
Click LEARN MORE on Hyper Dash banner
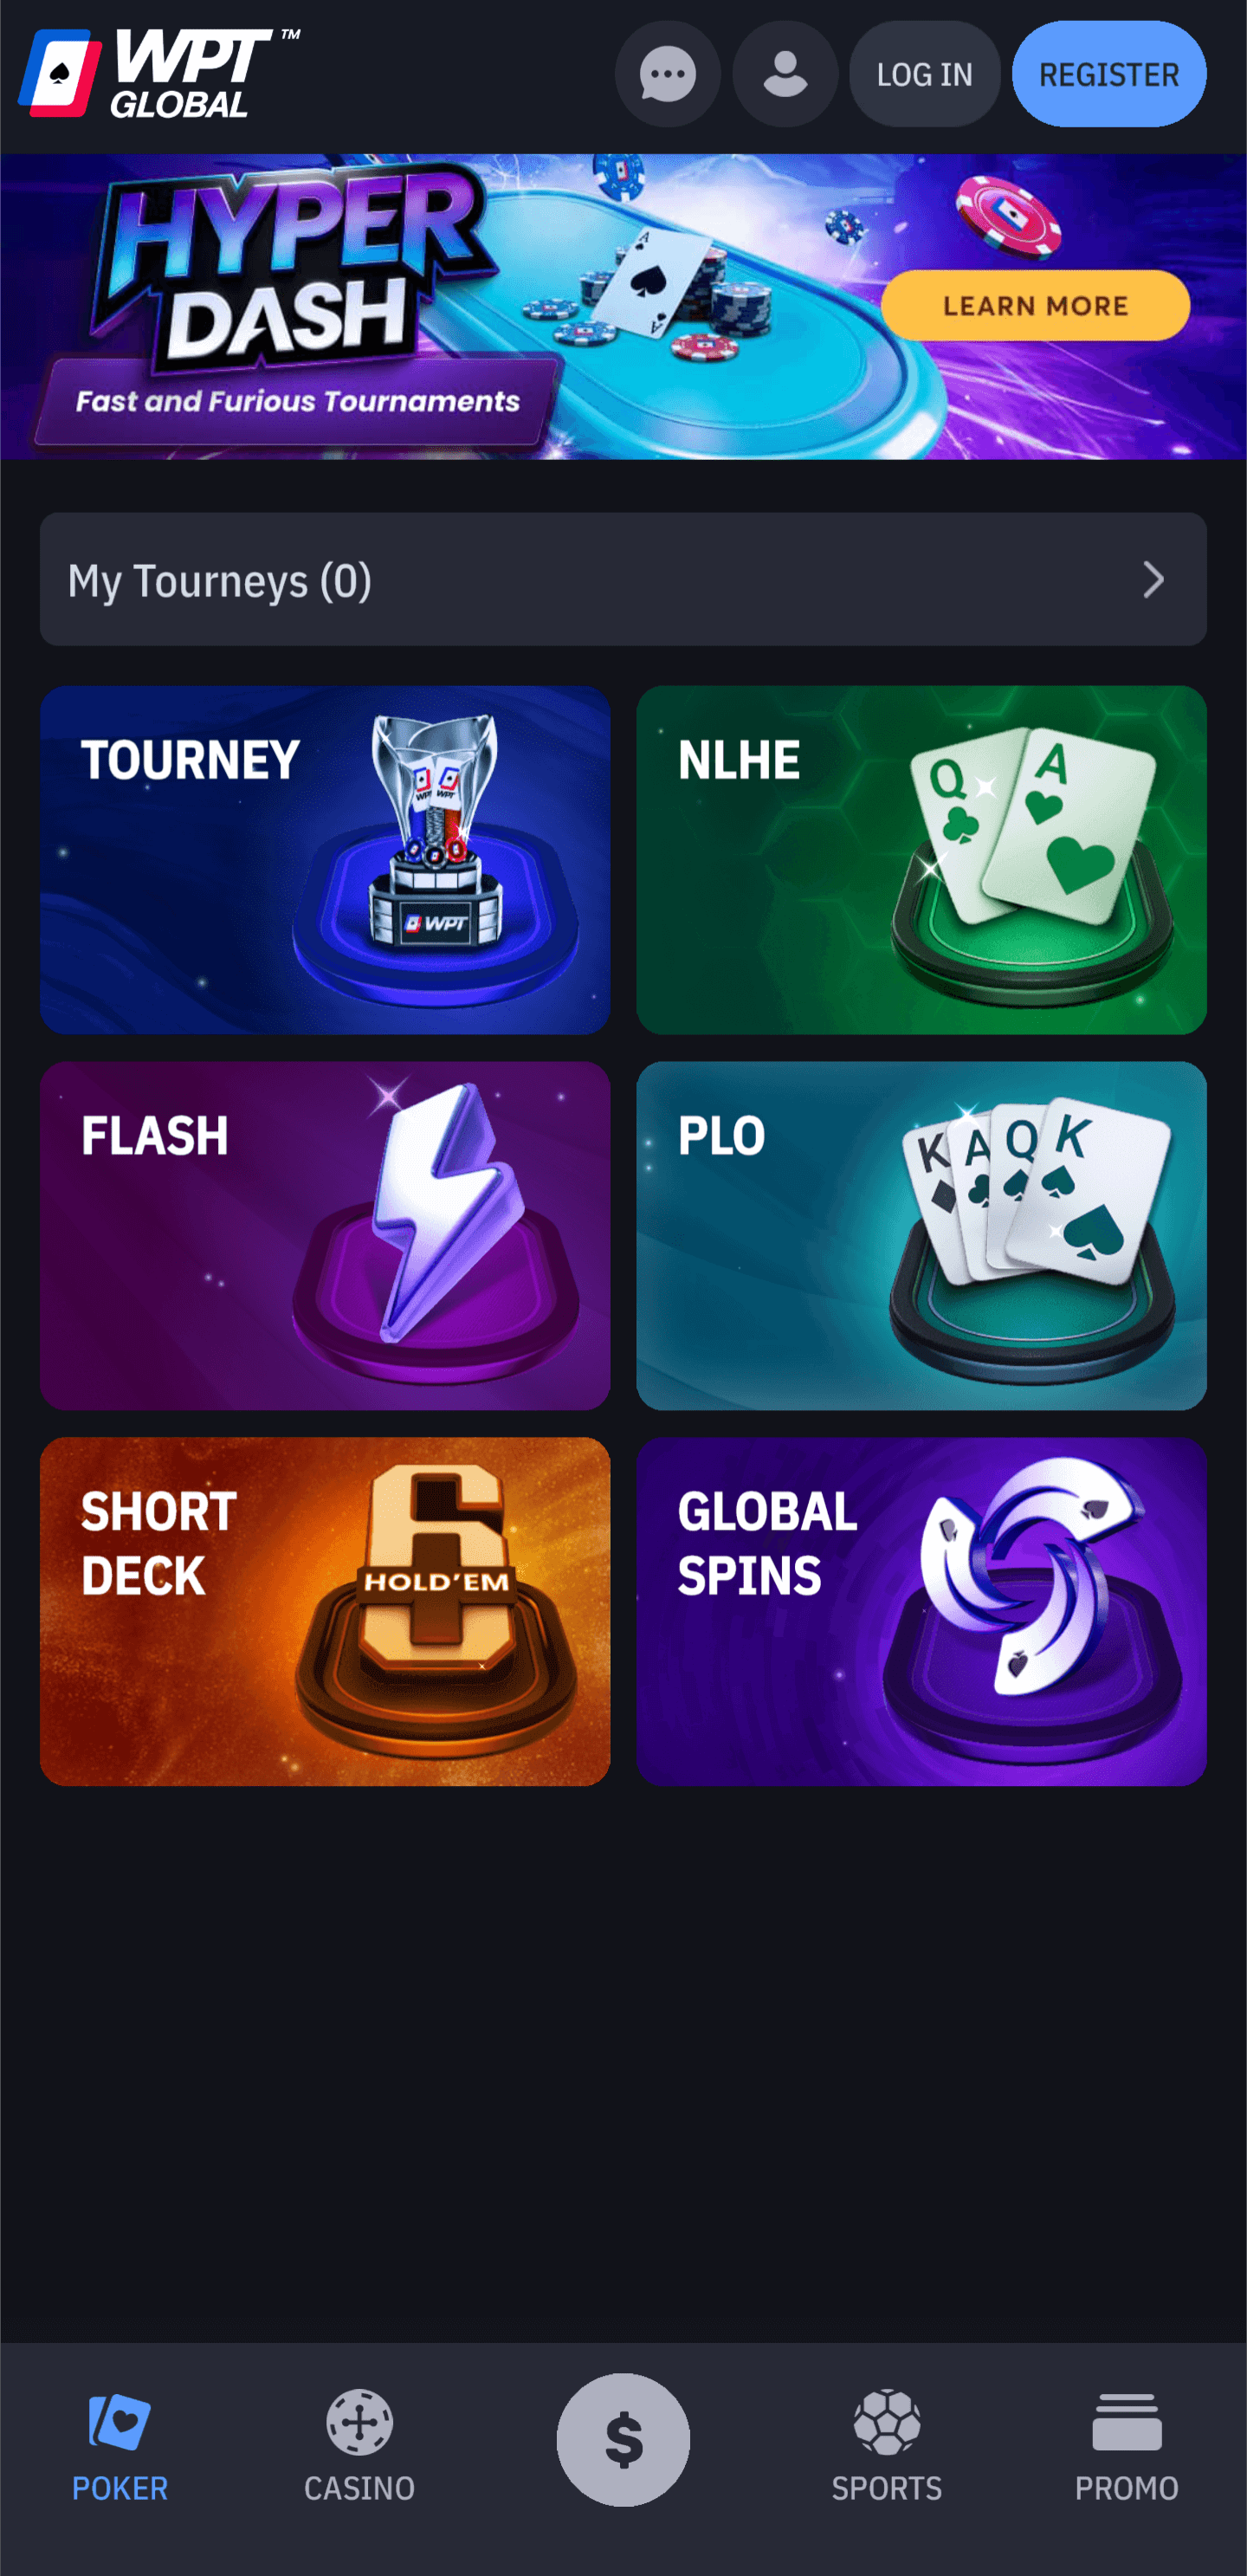1035,305
